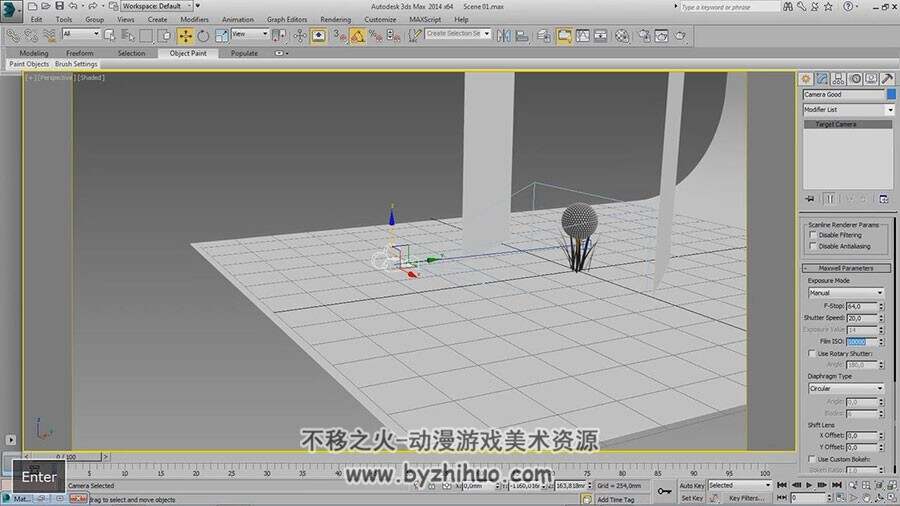Click the Key Filters button

point(746,498)
